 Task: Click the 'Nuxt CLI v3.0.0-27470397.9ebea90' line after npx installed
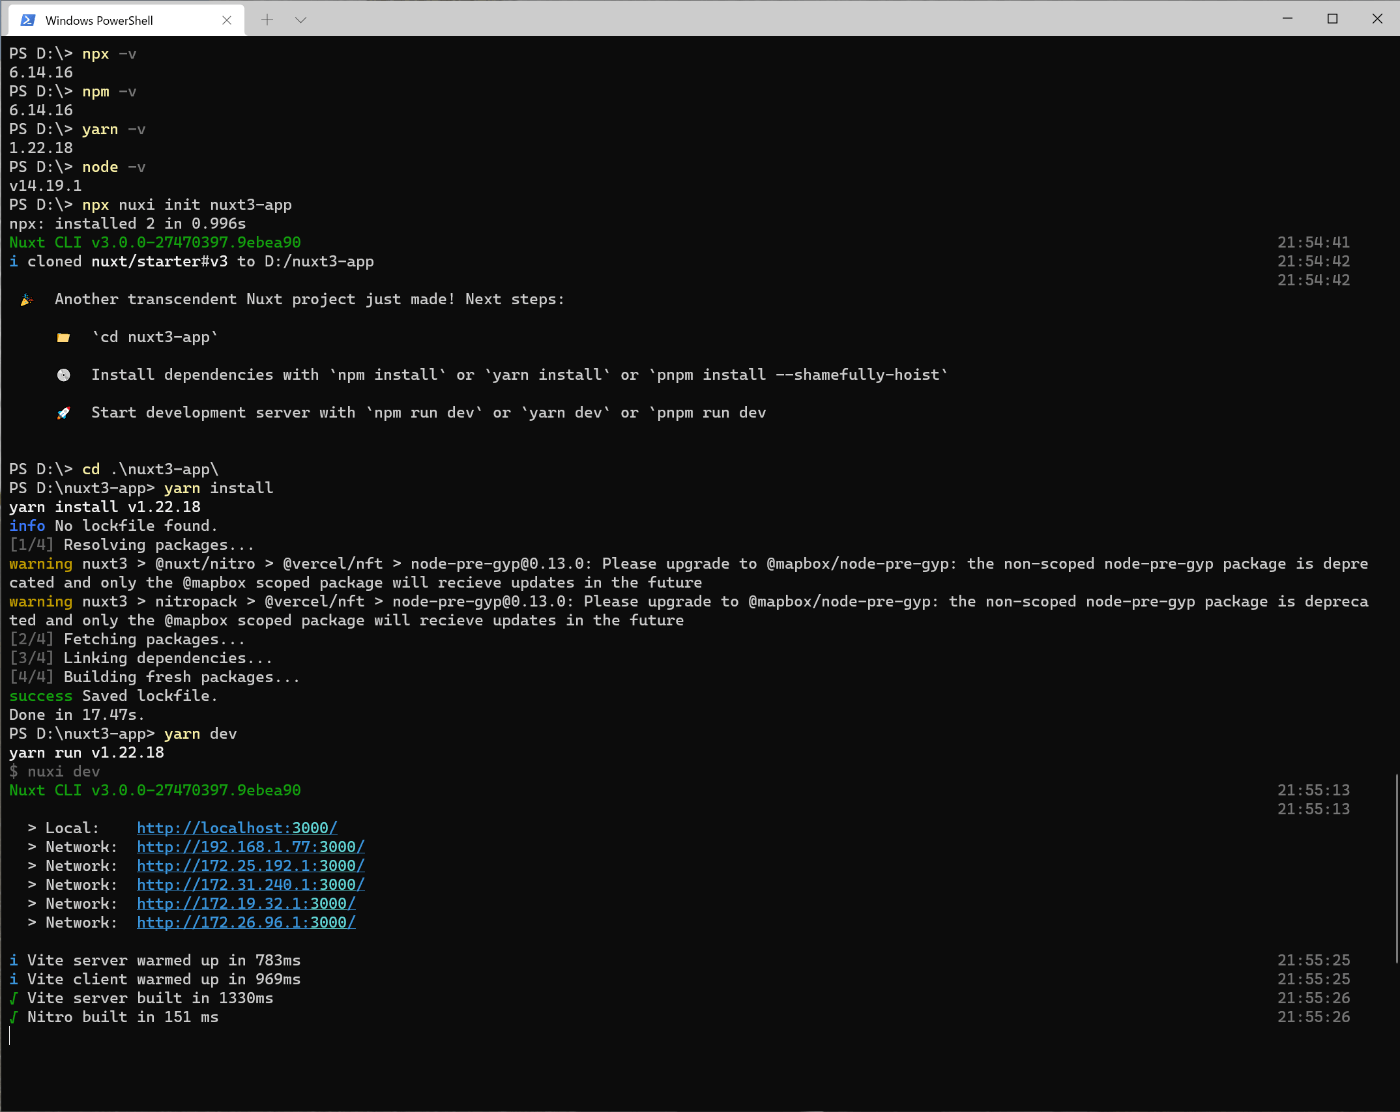click(x=155, y=243)
